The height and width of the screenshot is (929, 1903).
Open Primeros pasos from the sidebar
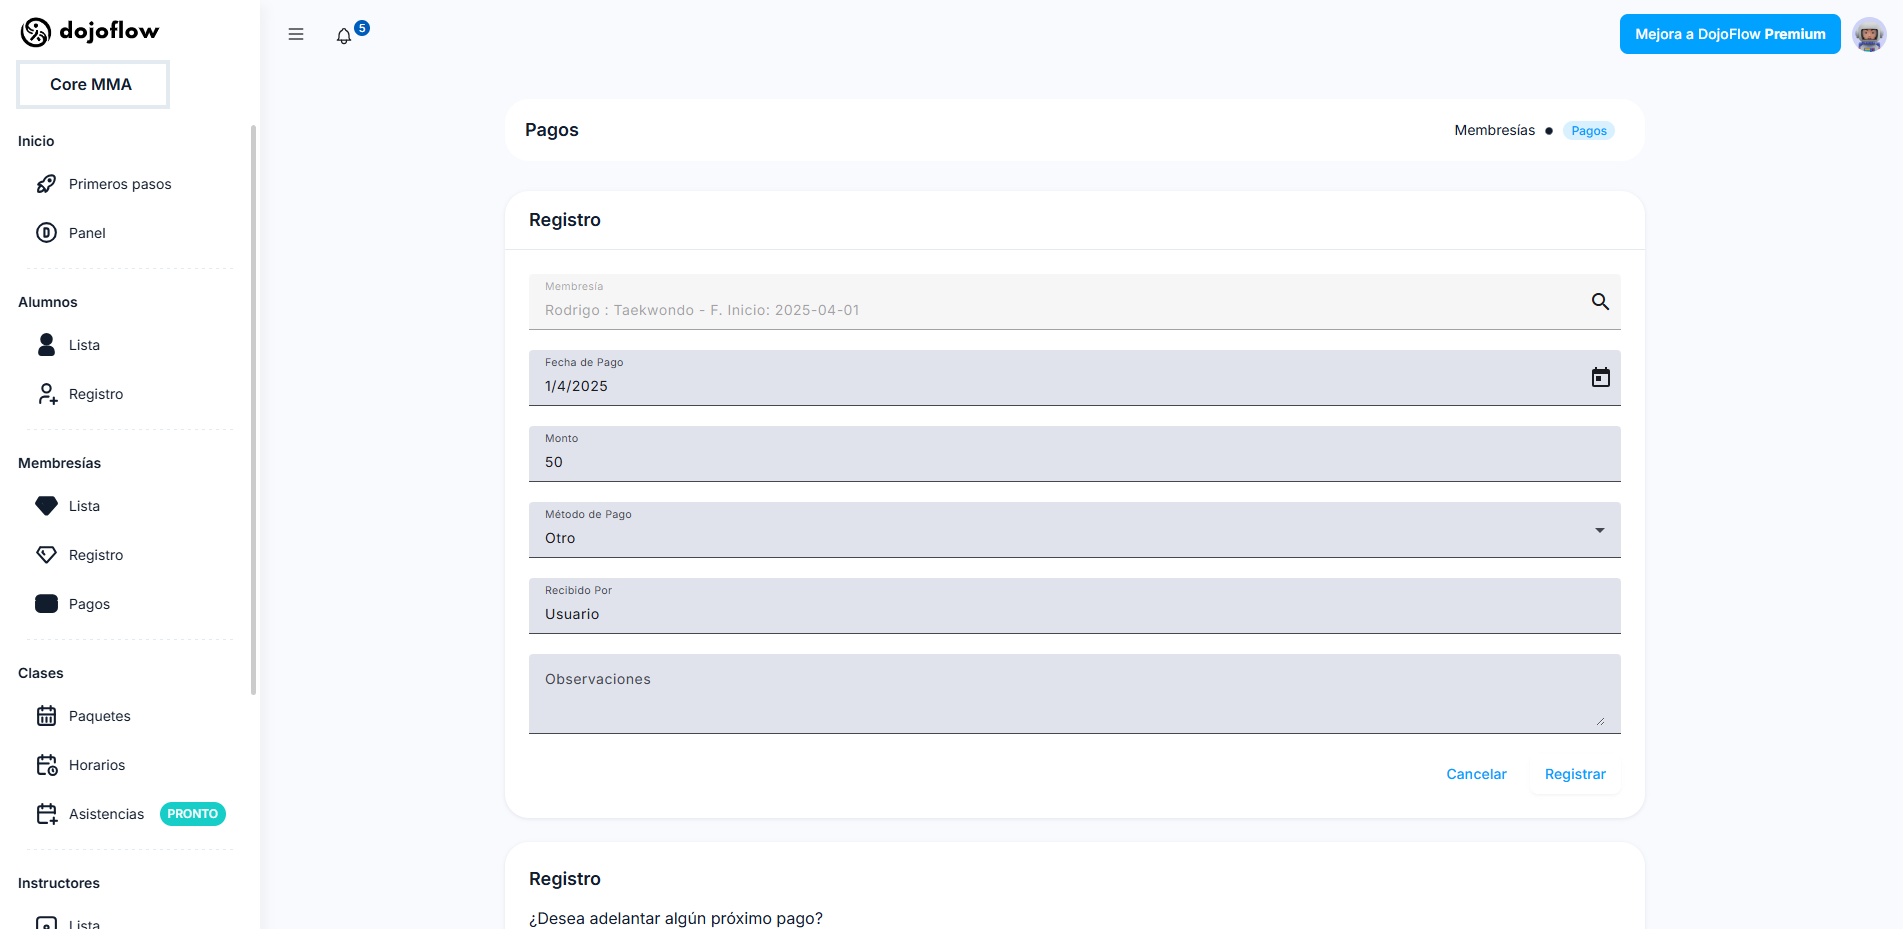(x=119, y=184)
